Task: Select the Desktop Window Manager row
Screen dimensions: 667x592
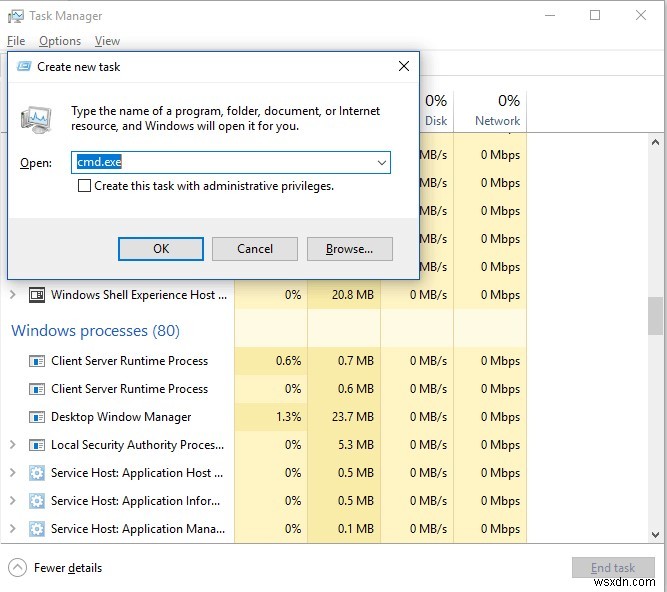Action: [264, 417]
